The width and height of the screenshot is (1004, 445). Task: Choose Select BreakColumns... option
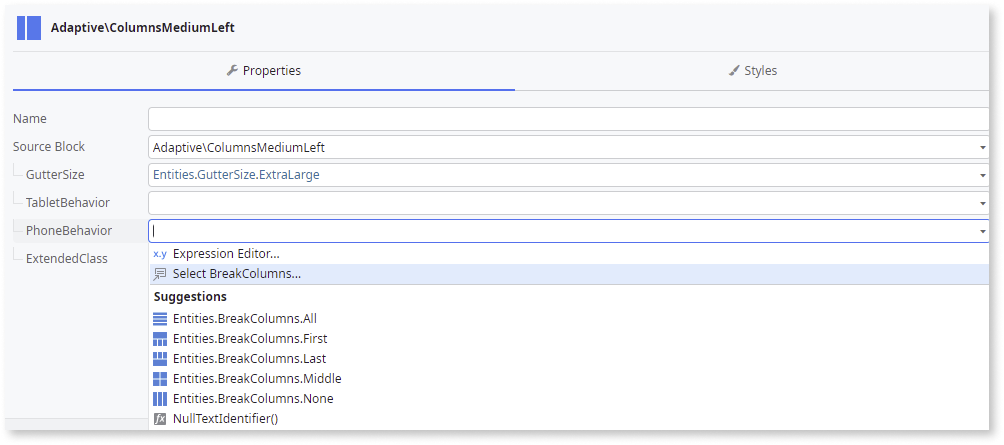click(x=237, y=274)
